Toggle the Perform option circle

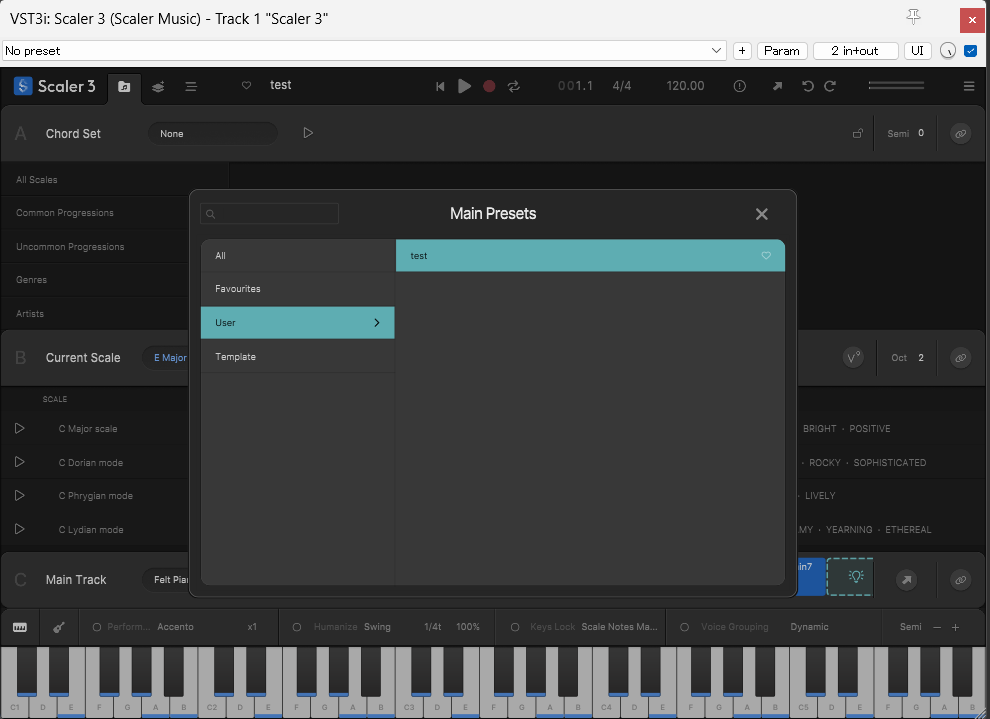[97, 627]
